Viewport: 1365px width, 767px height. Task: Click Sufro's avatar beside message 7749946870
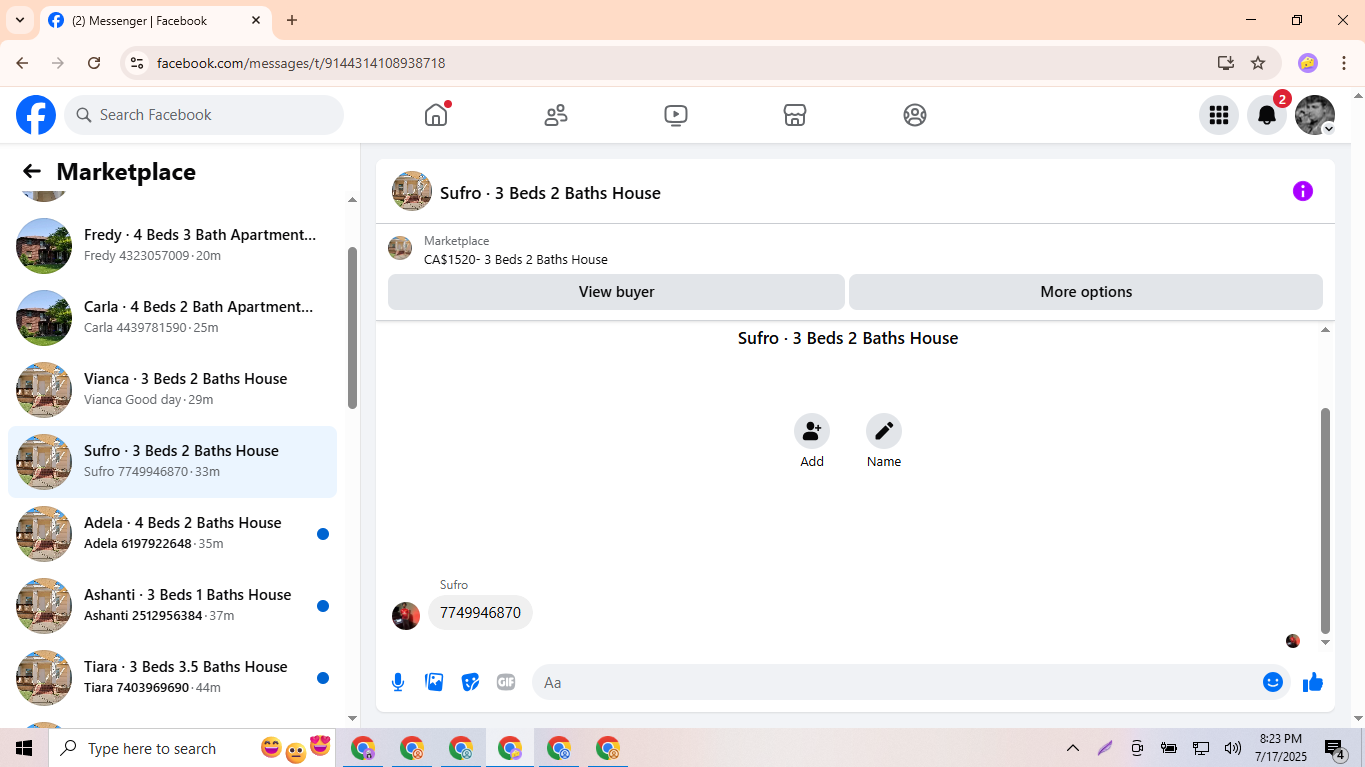pyautogui.click(x=406, y=615)
